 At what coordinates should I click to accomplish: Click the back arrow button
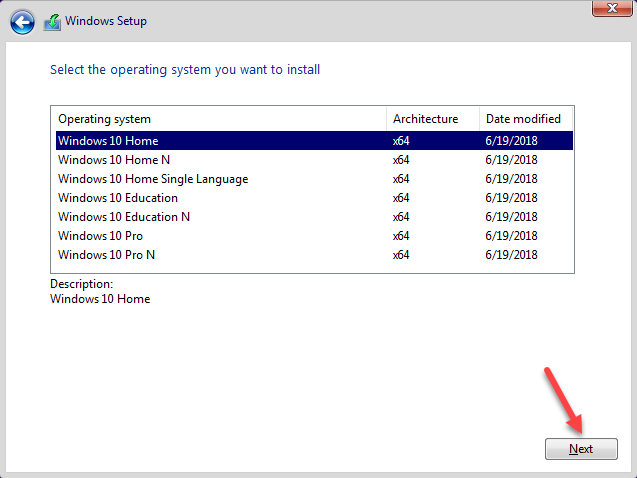tap(23, 21)
